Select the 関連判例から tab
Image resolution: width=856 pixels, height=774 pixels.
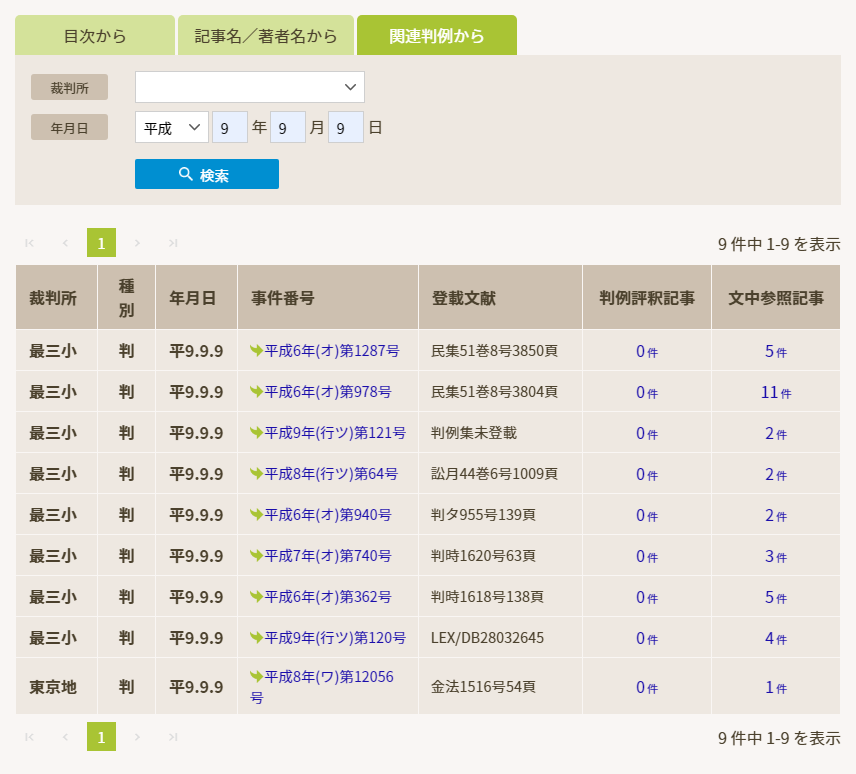tap(437, 35)
